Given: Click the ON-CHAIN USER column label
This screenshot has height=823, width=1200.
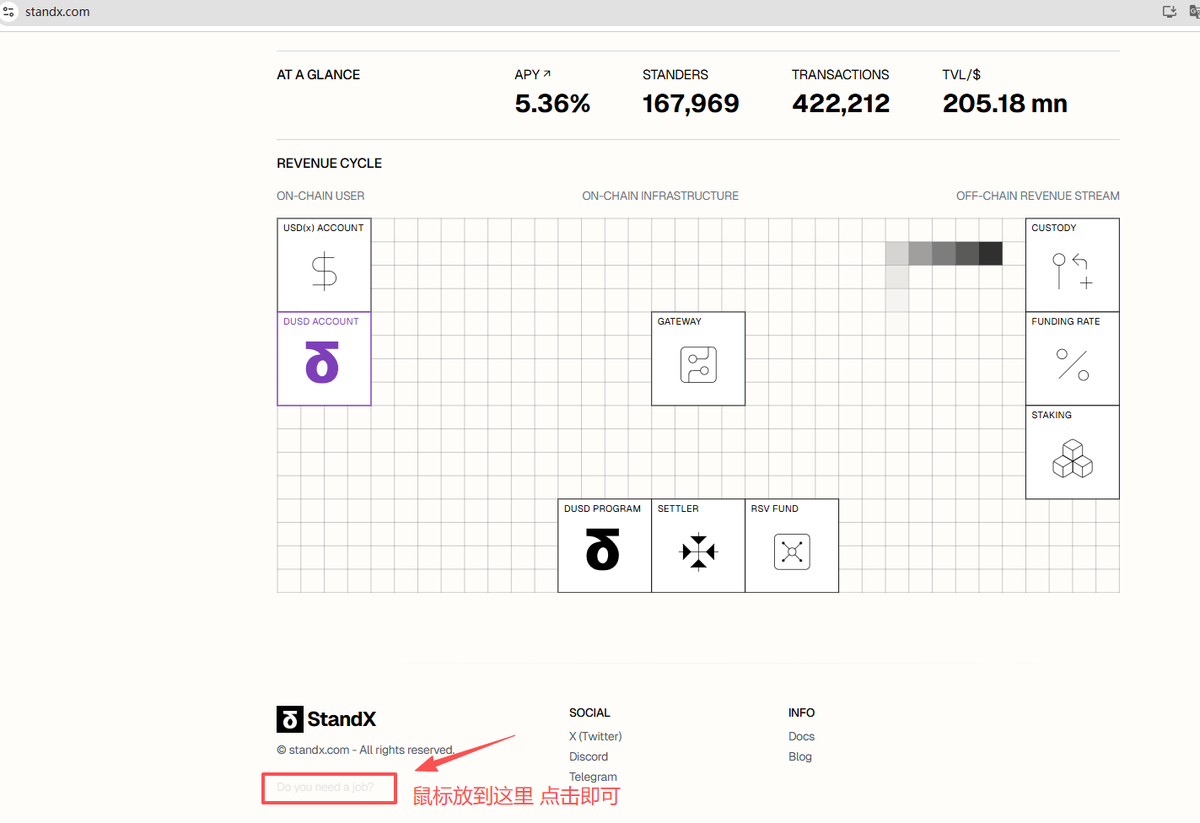Looking at the screenshot, I should coord(320,196).
